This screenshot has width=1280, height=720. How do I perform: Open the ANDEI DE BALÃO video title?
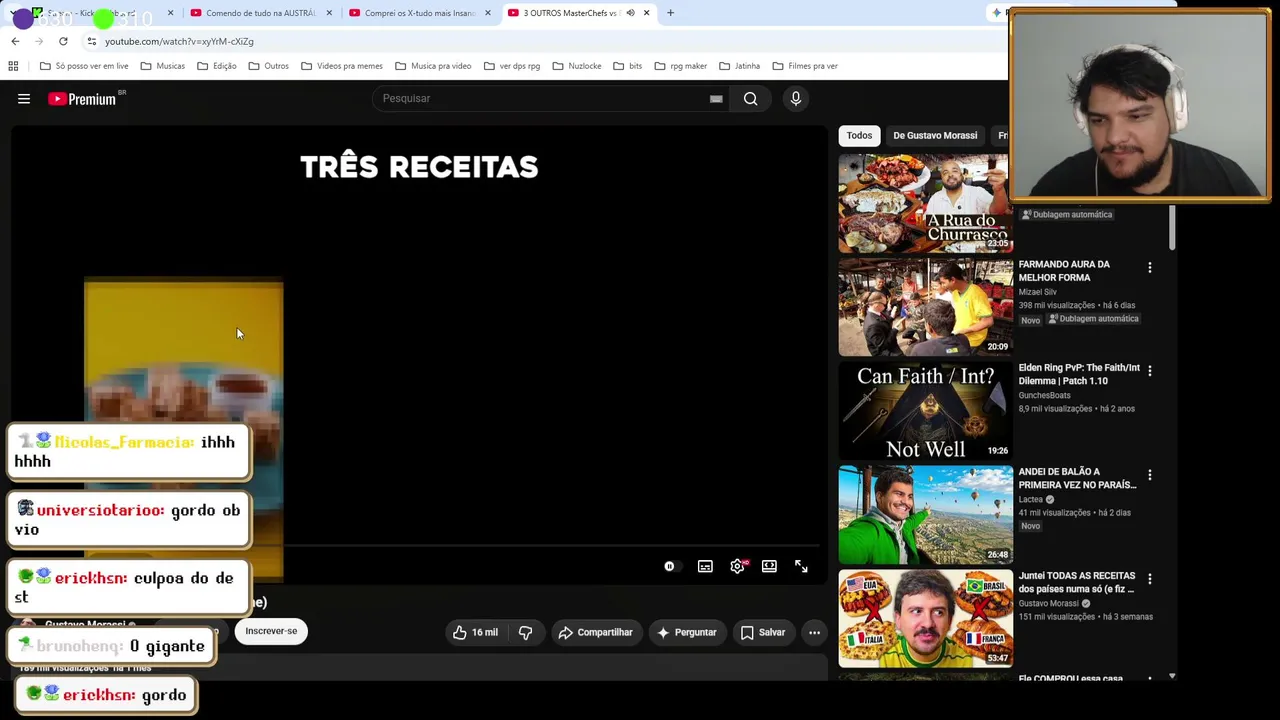coord(1077,478)
